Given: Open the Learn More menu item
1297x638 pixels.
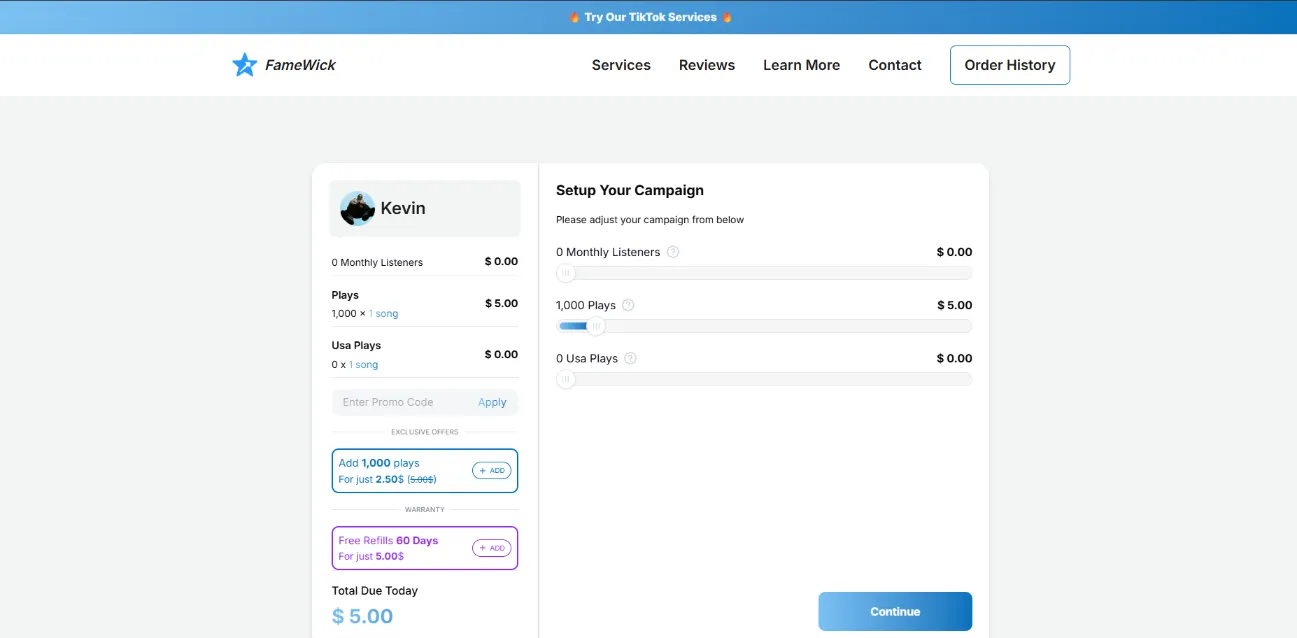Looking at the screenshot, I should tap(801, 65).
